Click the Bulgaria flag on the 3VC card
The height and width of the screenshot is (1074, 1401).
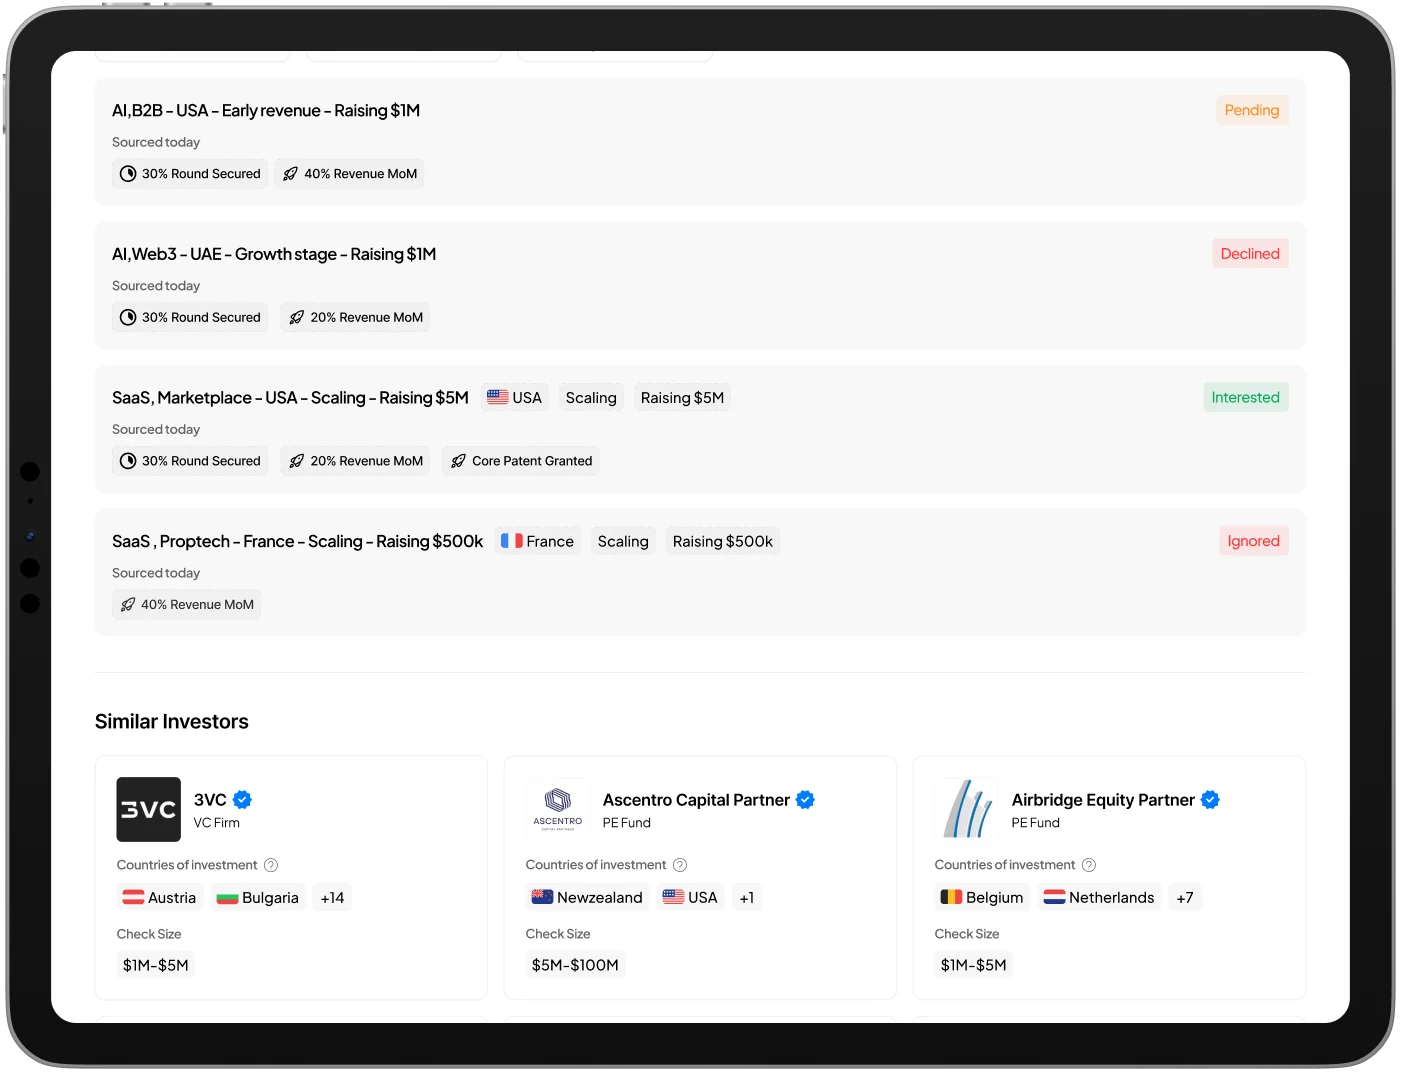tap(227, 898)
